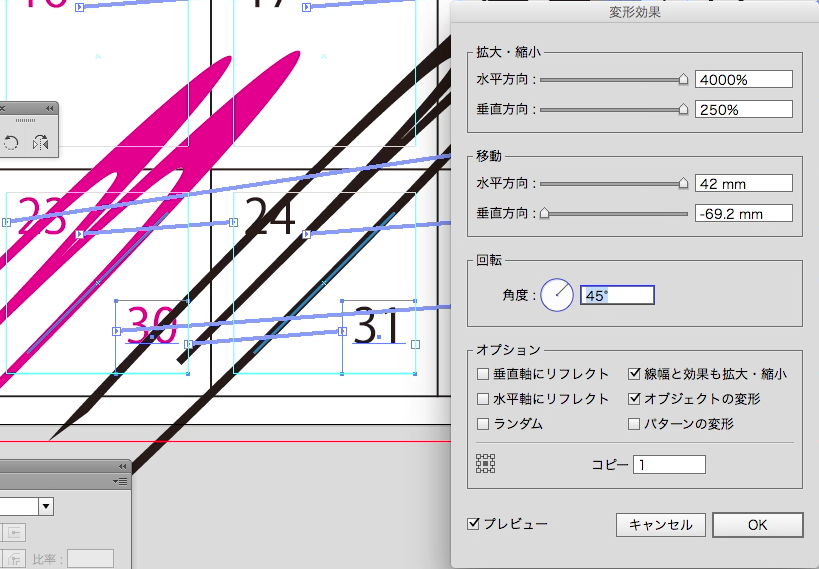Screen dimensions: 819x569
Task: Enable パターンの変形 checkbox
Action: (x=634, y=424)
